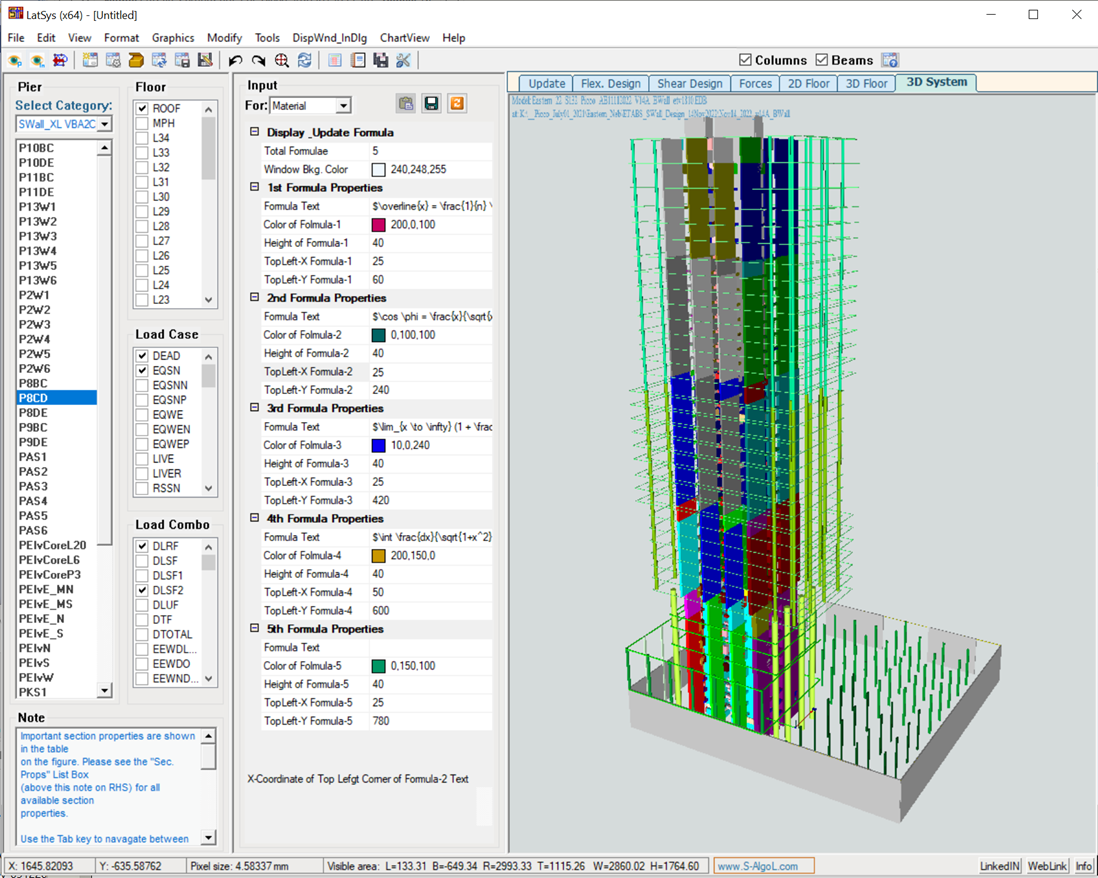Switch to the Shear Design tab

point(688,83)
